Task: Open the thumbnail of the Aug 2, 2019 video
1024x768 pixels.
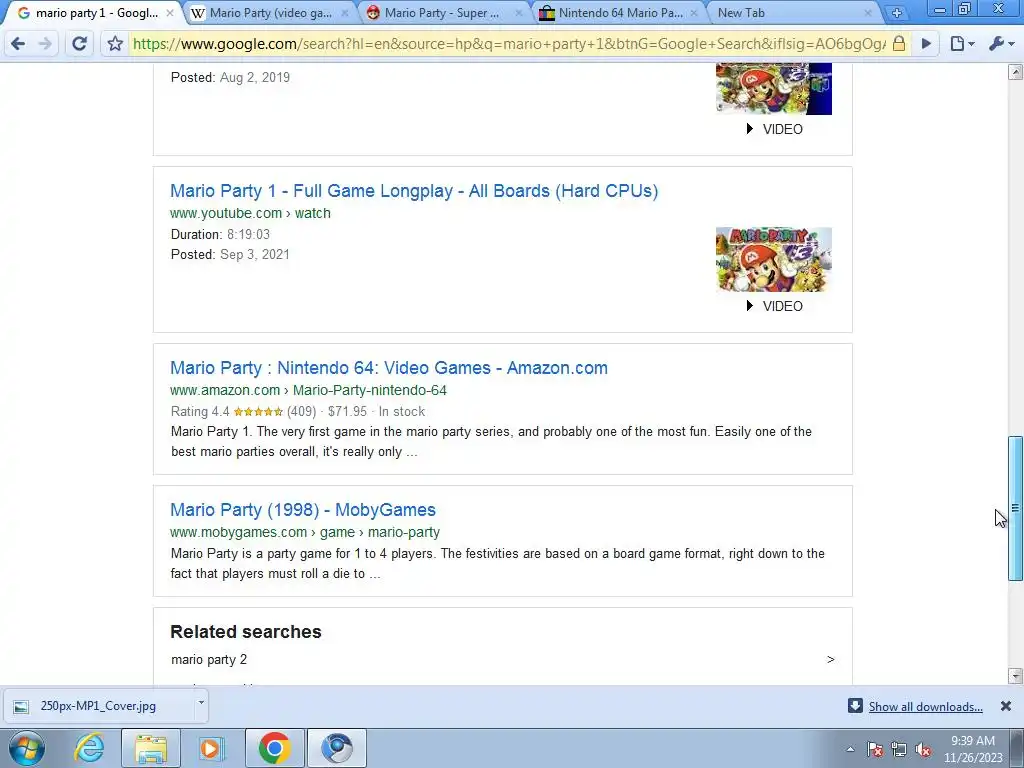Action: tap(774, 88)
